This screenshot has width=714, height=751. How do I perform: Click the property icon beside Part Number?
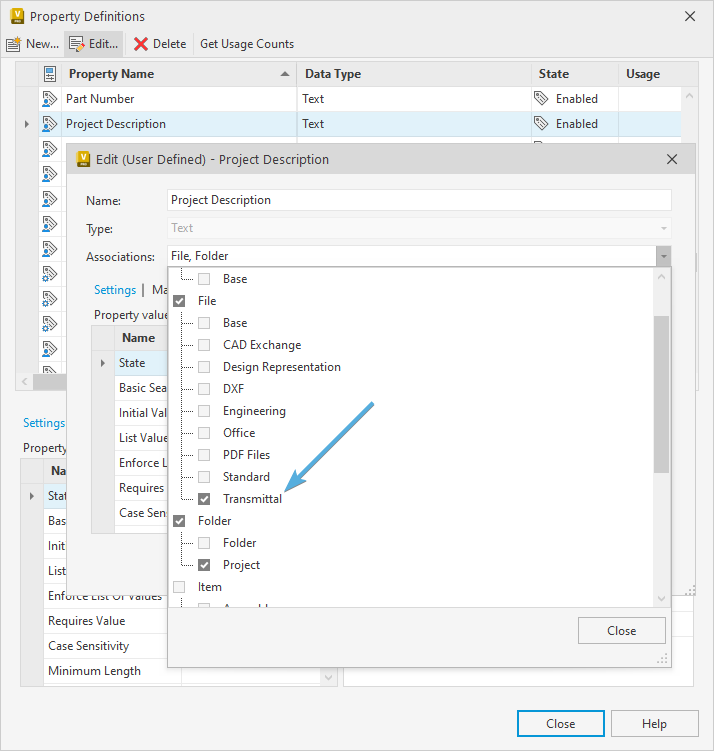point(50,99)
